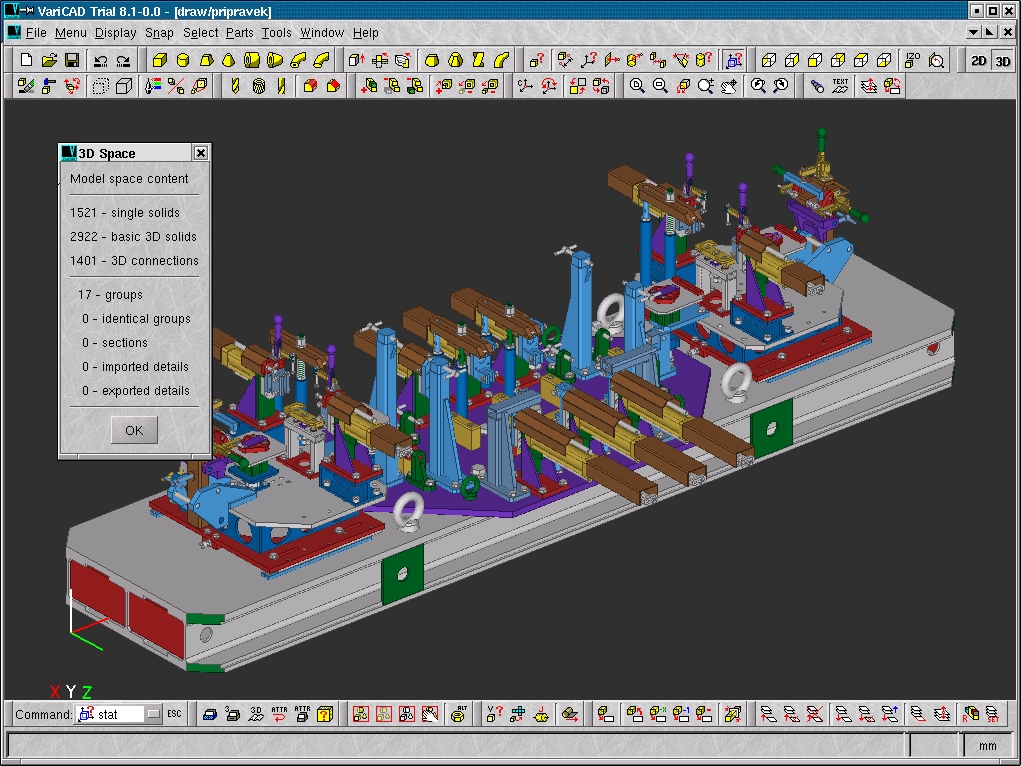Open the Parts menu
Image resolution: width=1021 pixels, height=766 pixels.
click(x=239, y=33)
